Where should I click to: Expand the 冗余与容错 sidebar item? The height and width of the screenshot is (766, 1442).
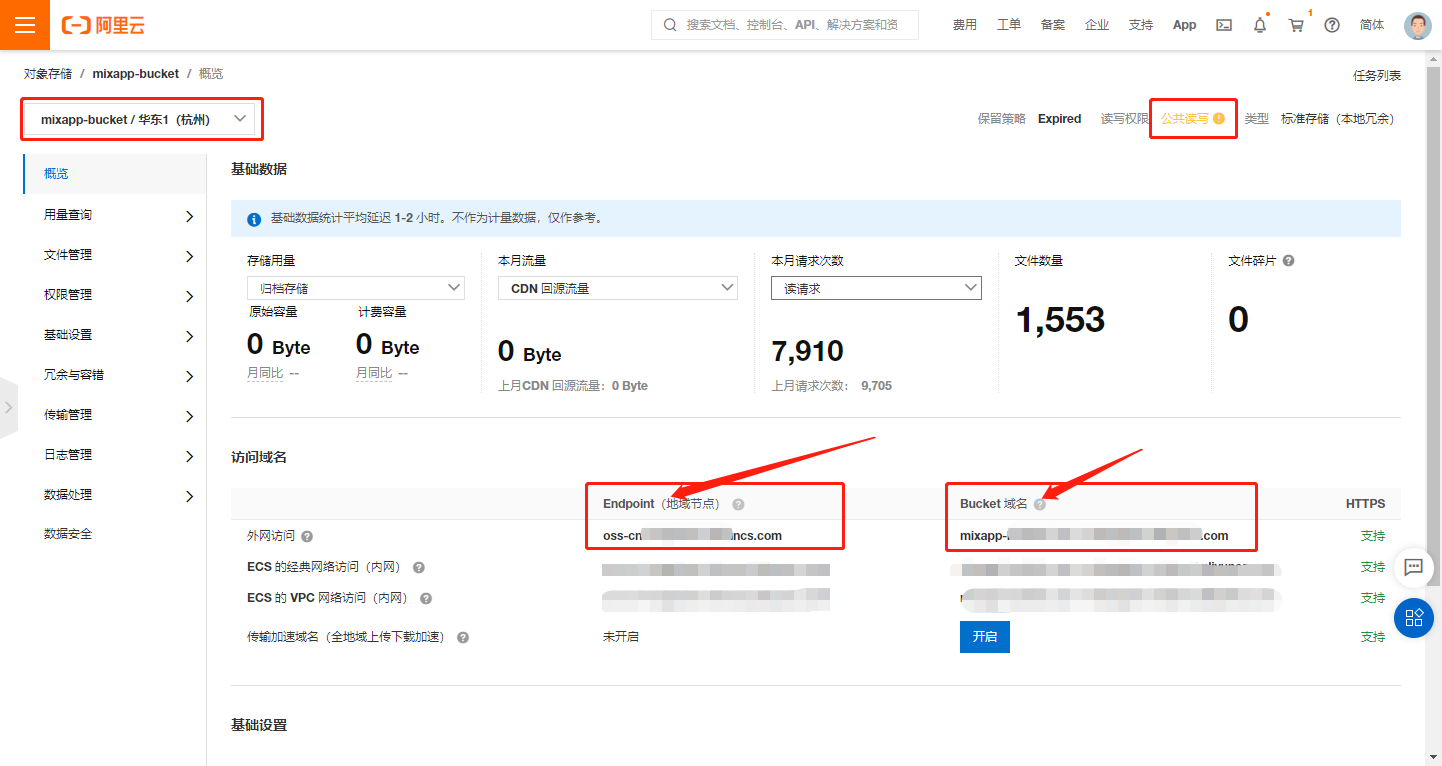[x=114, y=375]
